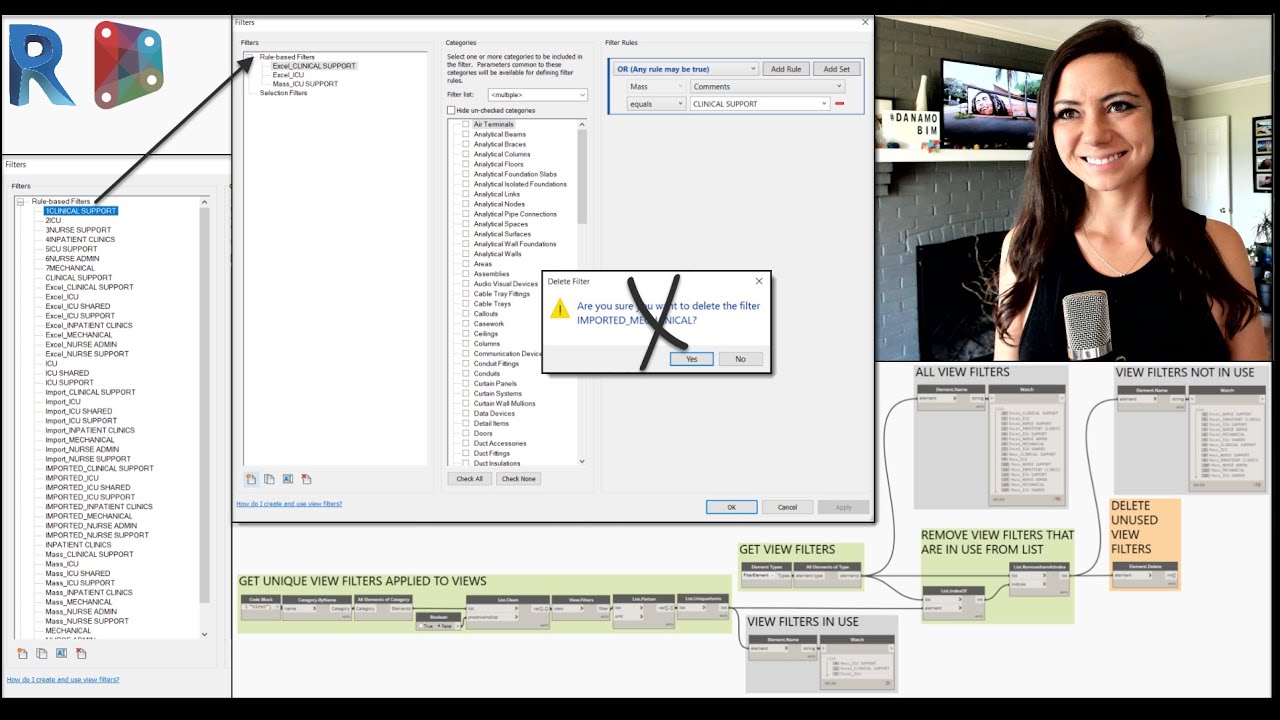
Task: Click down arrow of small filter list scrollbar
Action: coord(205,634)
